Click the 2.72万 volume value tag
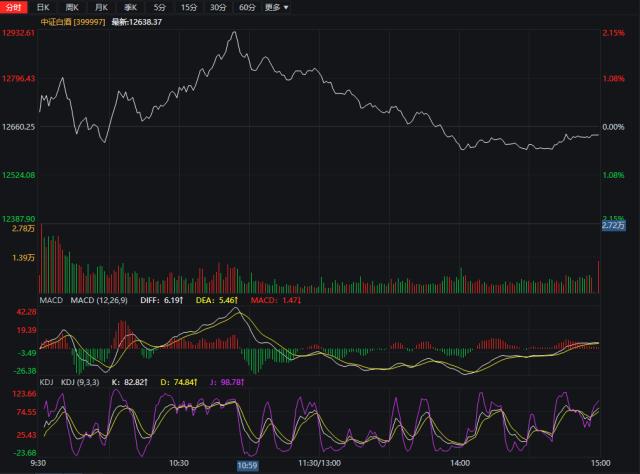 tap(613, 225)
